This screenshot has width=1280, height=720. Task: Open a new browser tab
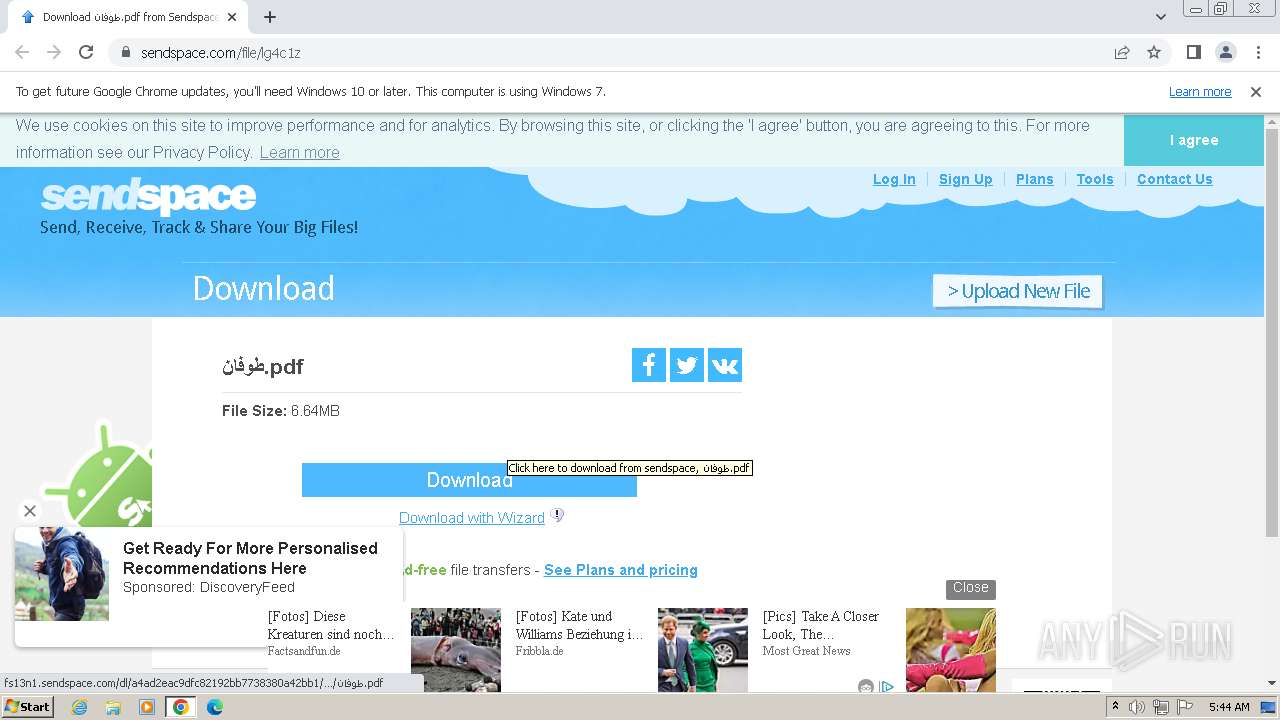270,17
